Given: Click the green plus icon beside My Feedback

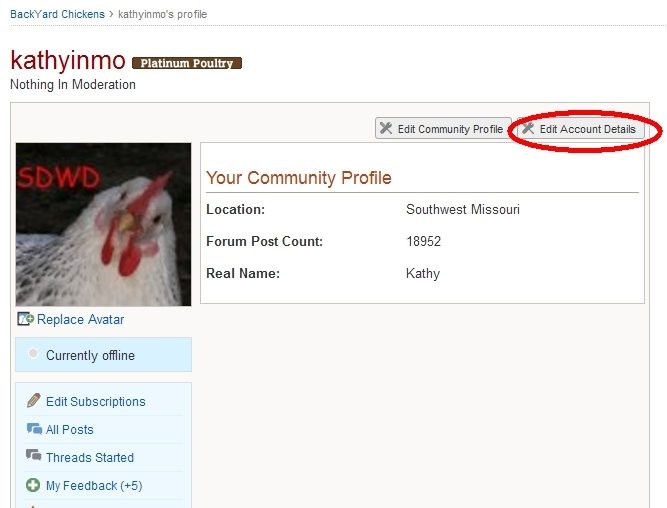Looking at the screenshot, I should pos(33,485).
